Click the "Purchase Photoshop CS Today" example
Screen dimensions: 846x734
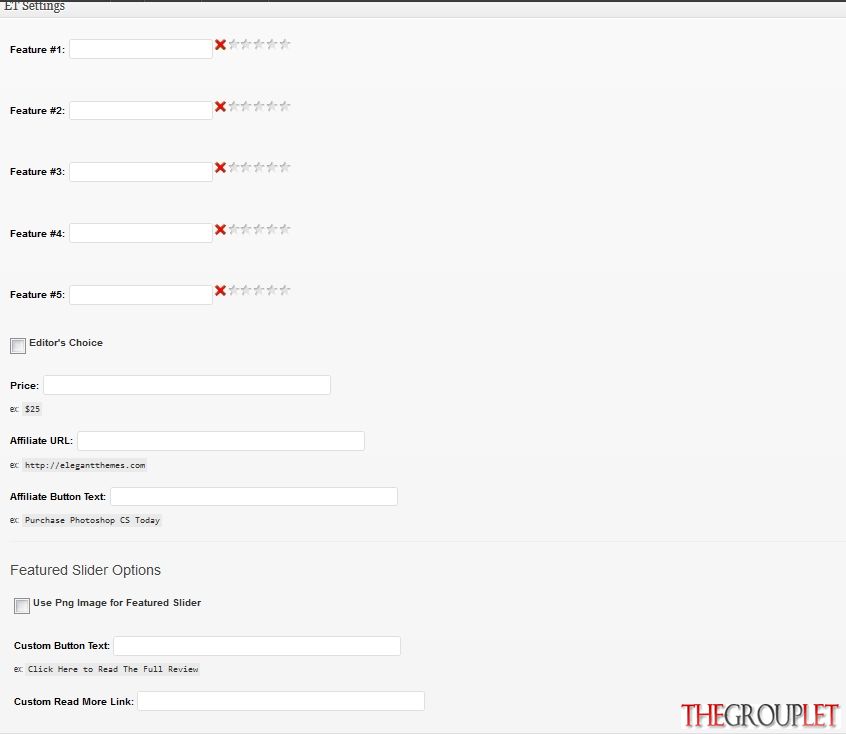92,520
